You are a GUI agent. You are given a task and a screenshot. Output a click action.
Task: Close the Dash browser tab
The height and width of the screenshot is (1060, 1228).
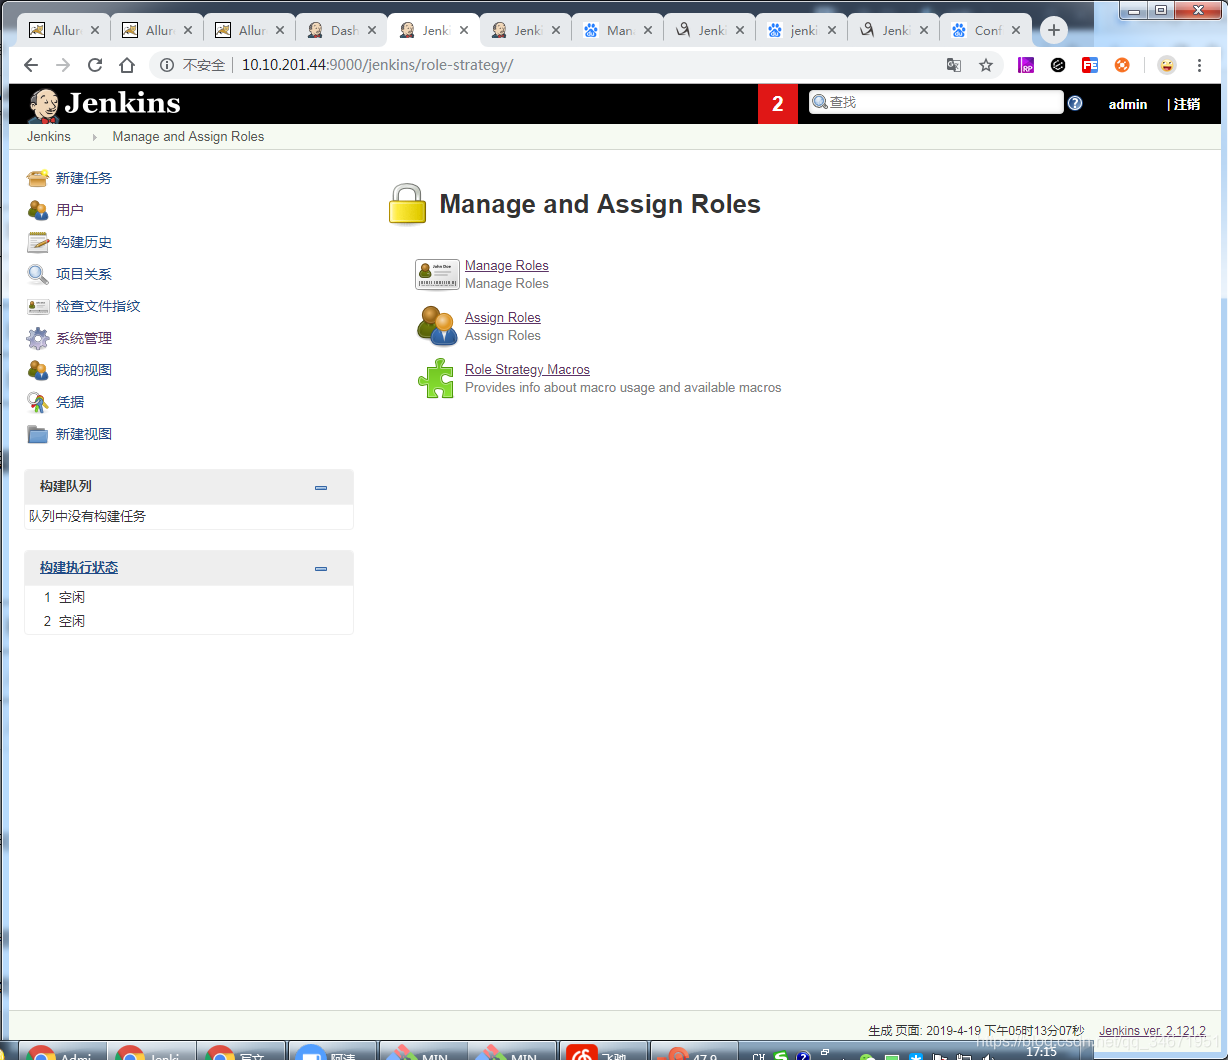pos(372,30)
